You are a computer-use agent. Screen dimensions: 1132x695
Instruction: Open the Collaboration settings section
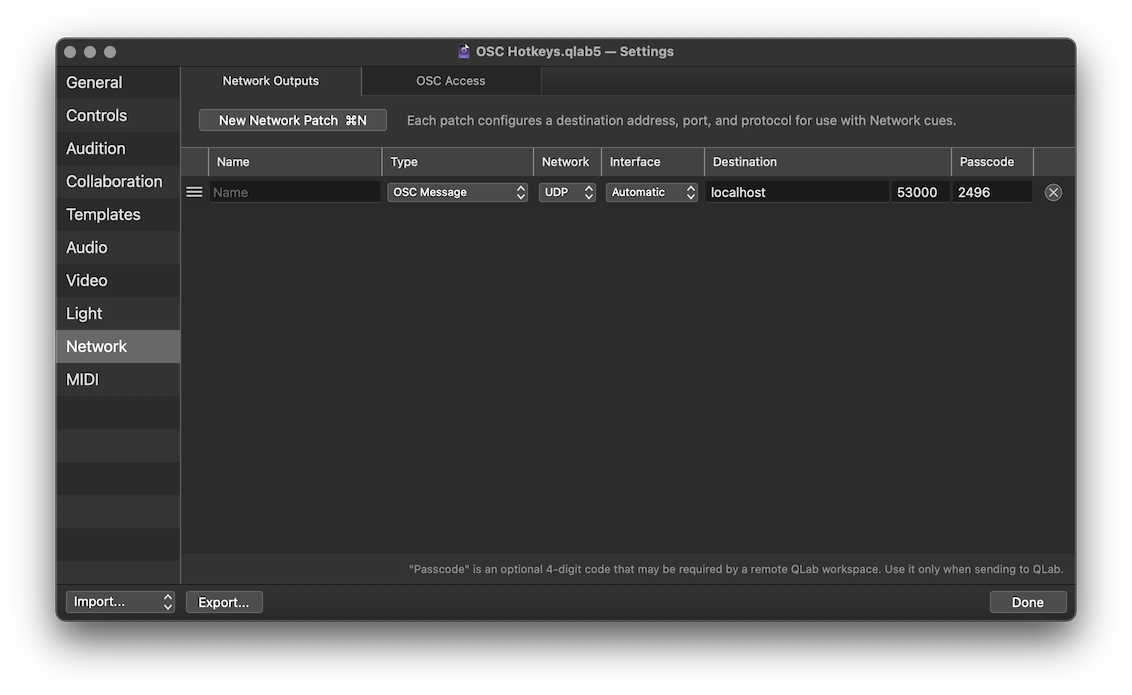tap(114, 182)
